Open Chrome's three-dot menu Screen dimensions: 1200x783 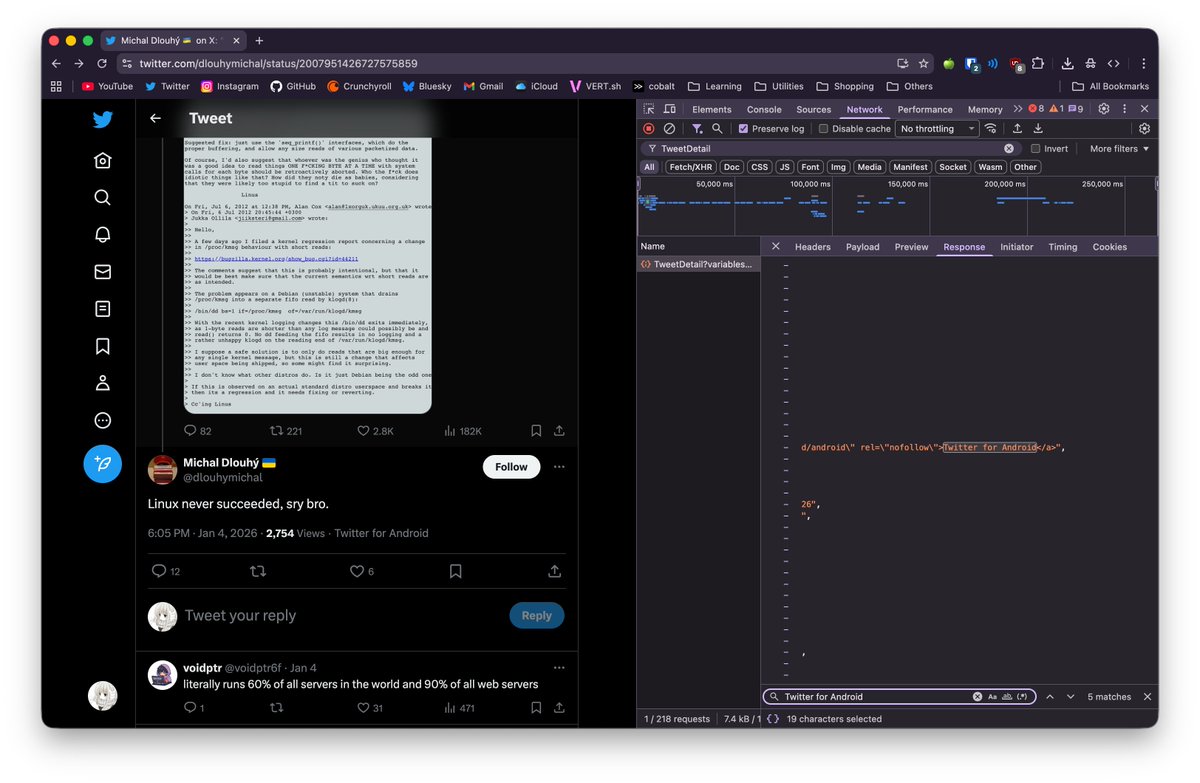click(x=1143, y=63)
